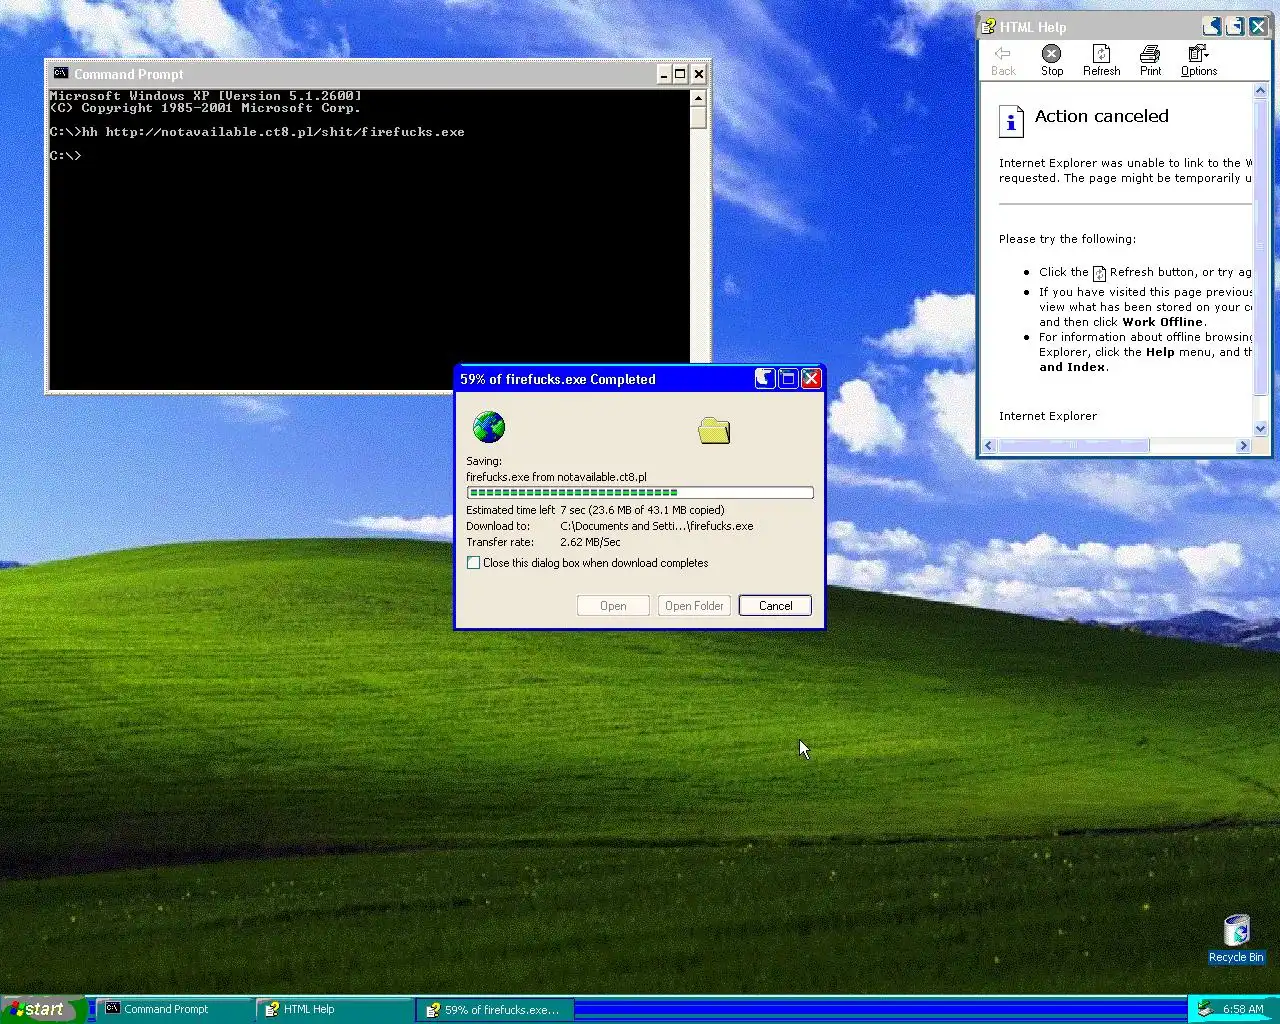Viewport: 1280px width, 1024px height.
Task: Close the HTML Help window
Action: (x=1258, y=27)
